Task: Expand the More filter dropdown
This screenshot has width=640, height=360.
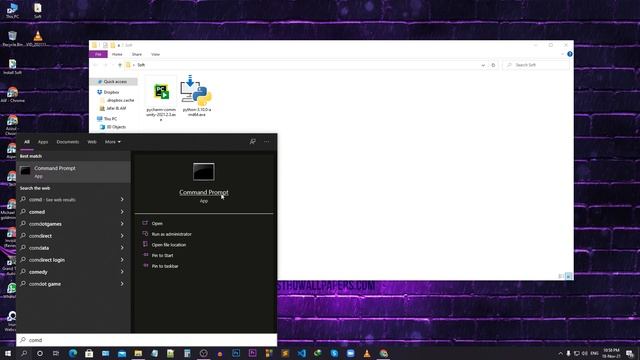Action: click(113, 142)
